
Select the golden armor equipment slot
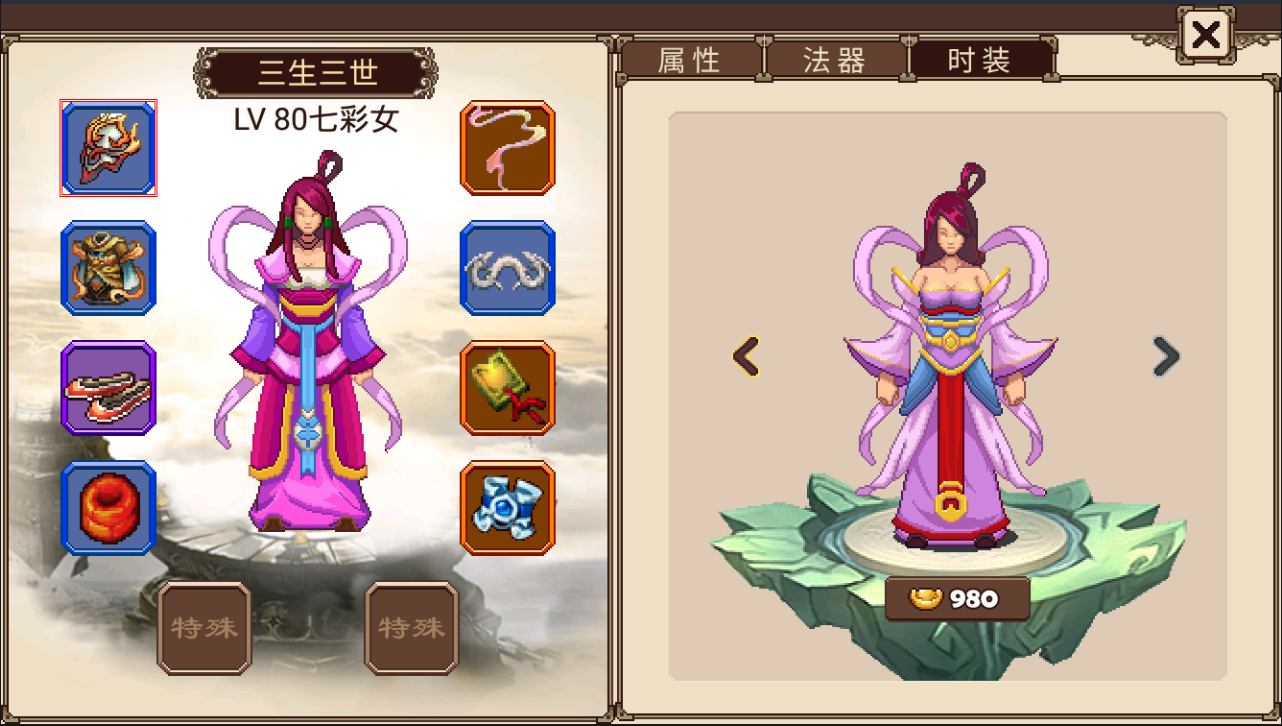pos(108,268)
